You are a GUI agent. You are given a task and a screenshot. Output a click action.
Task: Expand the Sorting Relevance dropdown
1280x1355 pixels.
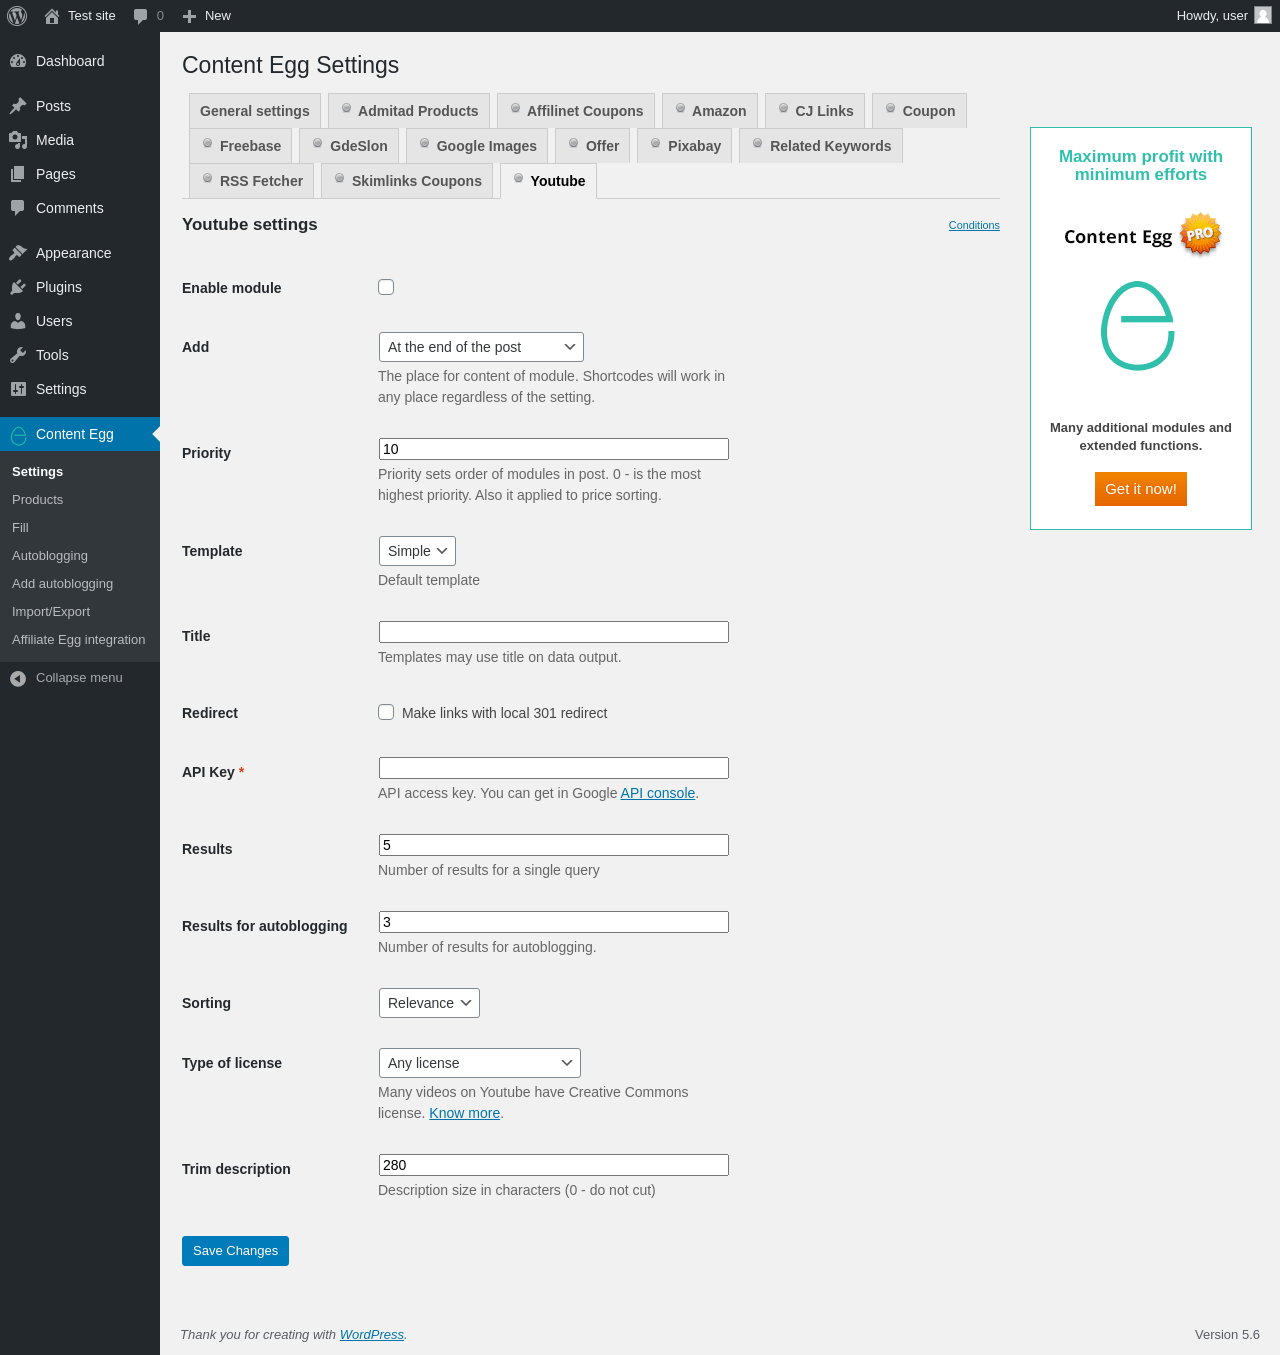tap(429, 1003)
